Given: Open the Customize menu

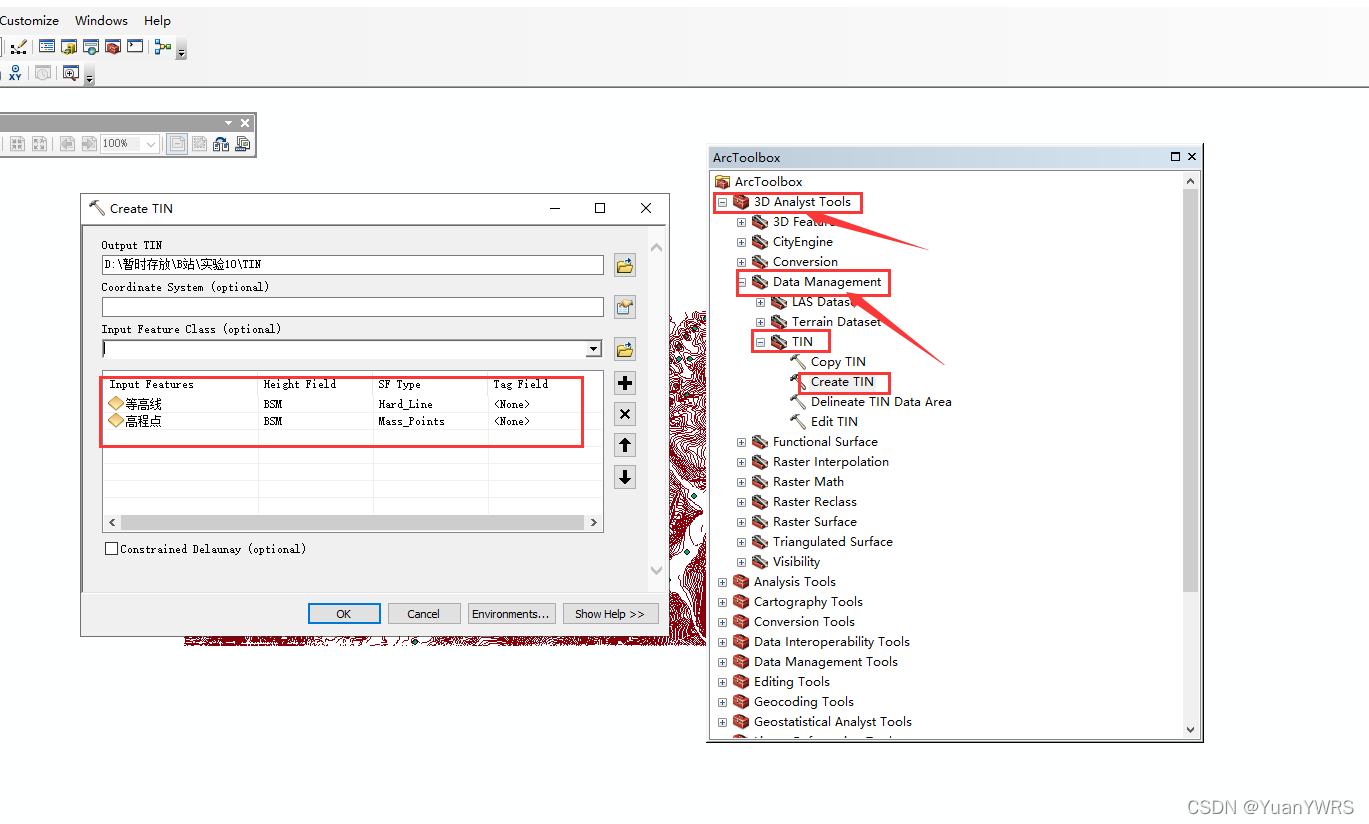Looking at the screenshot, I should 29,20.
